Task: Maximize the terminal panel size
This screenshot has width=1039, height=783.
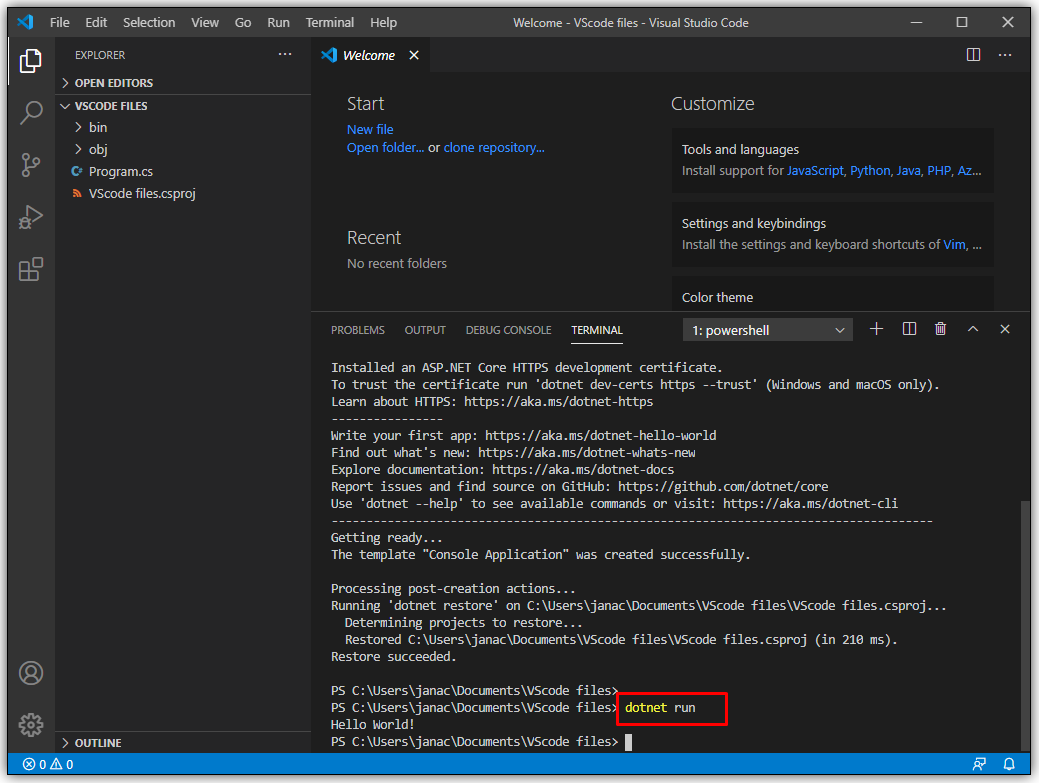Action: click(973, 329)
